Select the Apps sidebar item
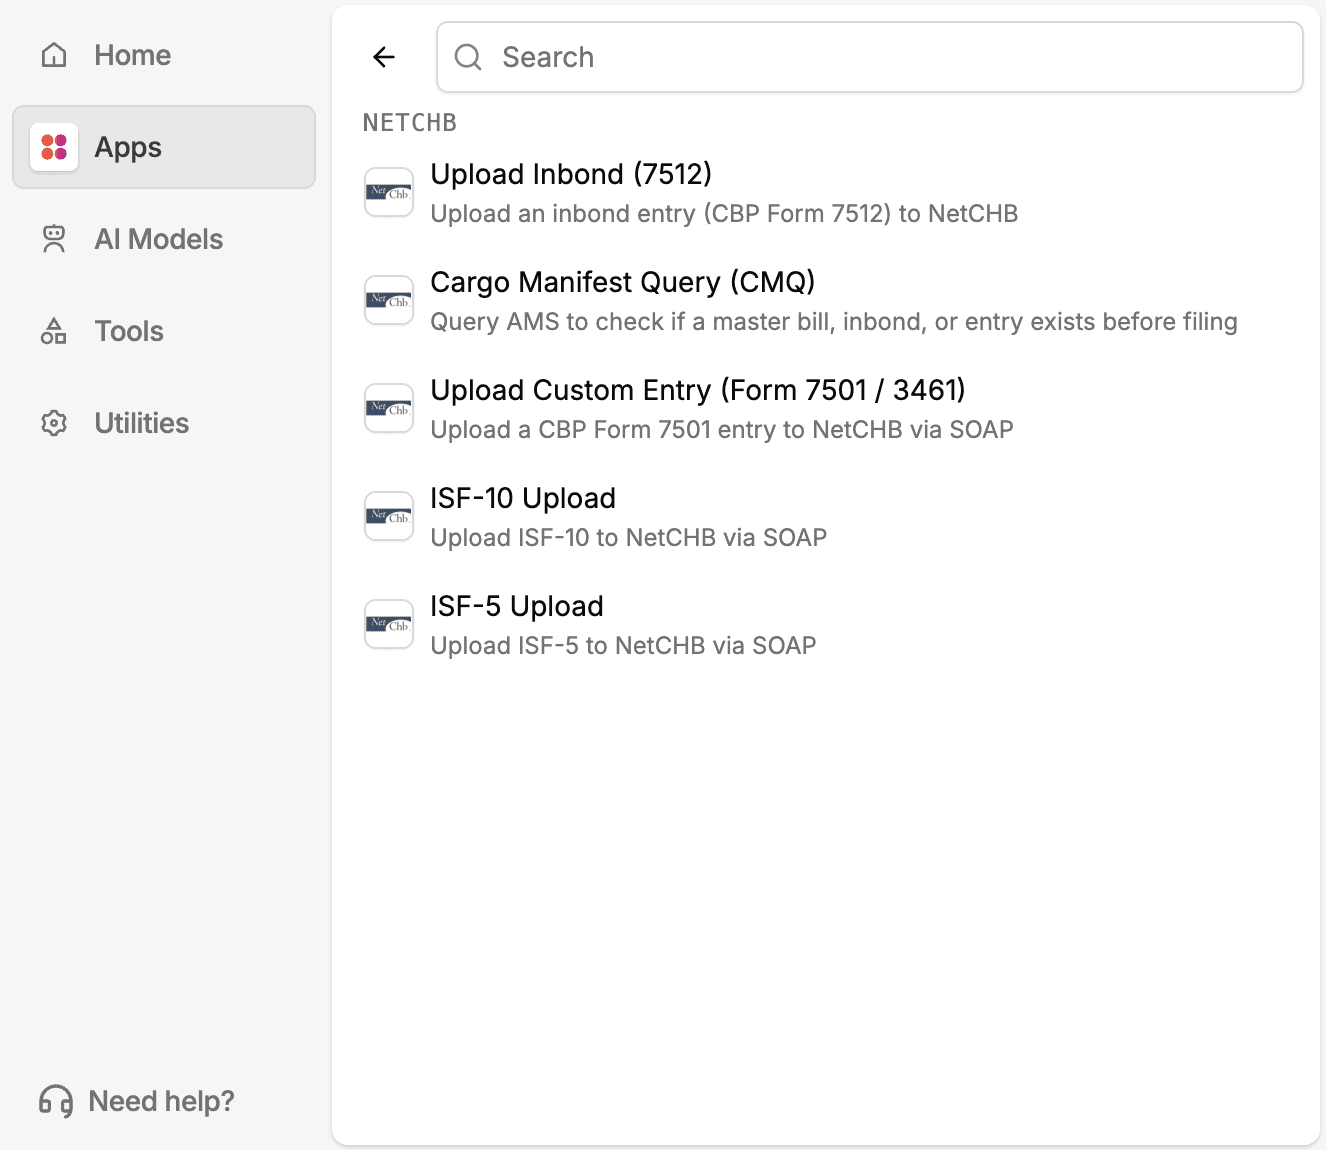1326x1150 pixels. point(164,147)
